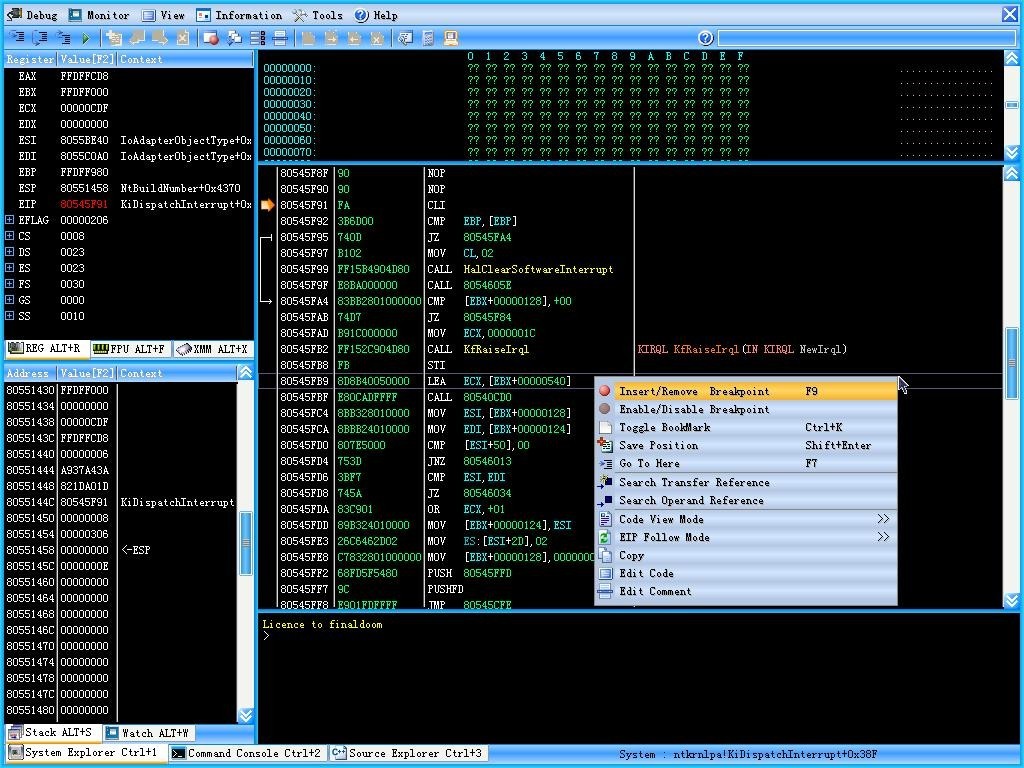
Task: Click the blue help question mark icon
Action: [x=705, y=38]
